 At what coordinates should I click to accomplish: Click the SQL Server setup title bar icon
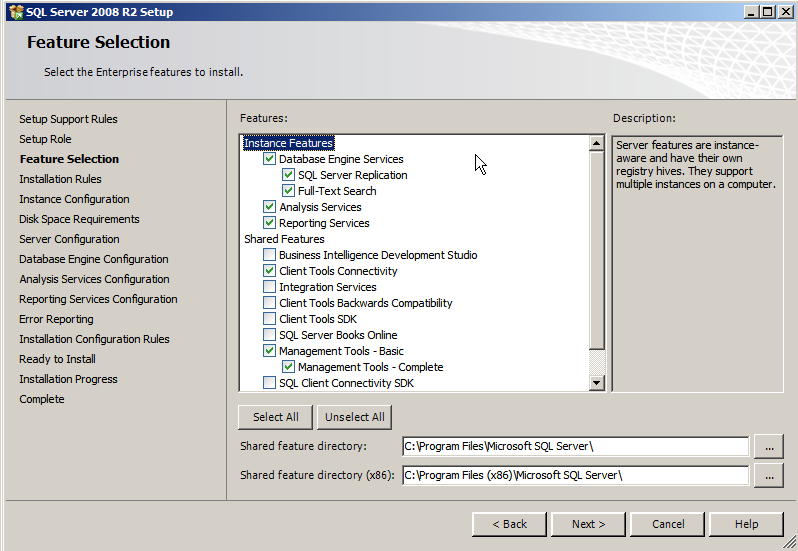16,12
